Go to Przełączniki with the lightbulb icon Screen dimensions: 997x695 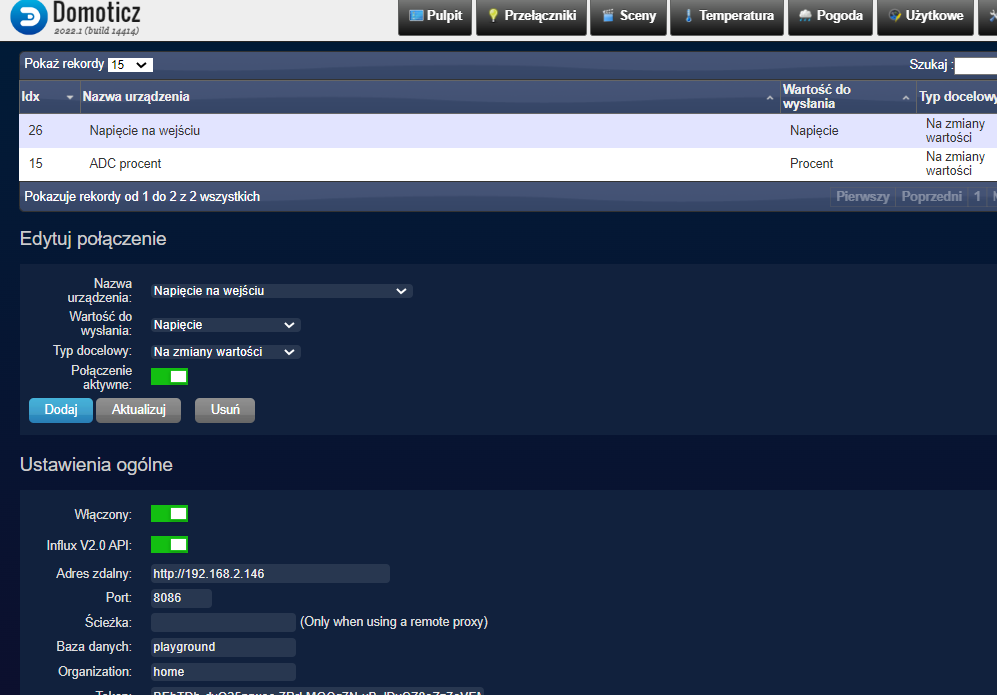(x=531, y=17)
